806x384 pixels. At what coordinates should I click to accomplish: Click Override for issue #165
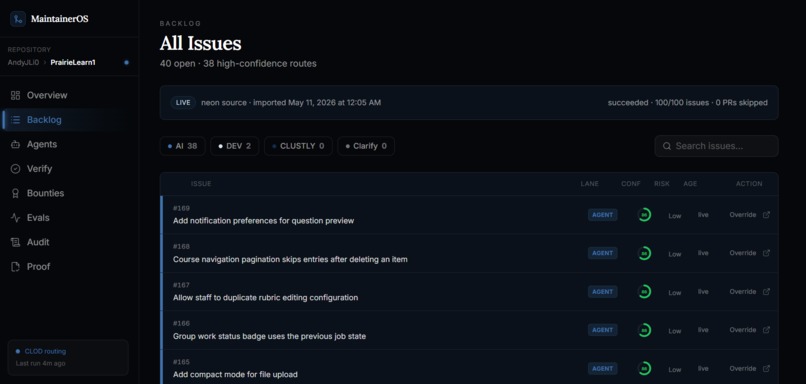coord(743,369)
